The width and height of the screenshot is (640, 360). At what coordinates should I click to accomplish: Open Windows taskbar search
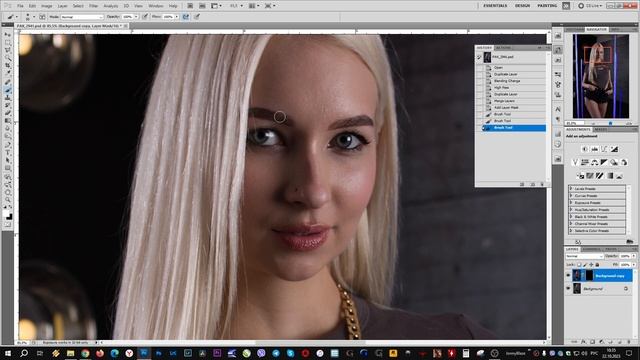tap(24, 353)
